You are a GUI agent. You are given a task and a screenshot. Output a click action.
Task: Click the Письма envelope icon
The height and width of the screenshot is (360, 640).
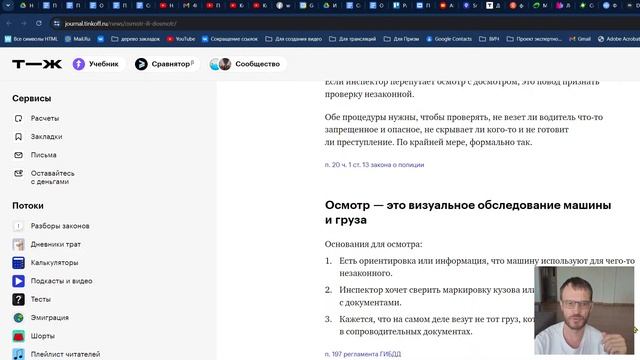coord(18,155)
